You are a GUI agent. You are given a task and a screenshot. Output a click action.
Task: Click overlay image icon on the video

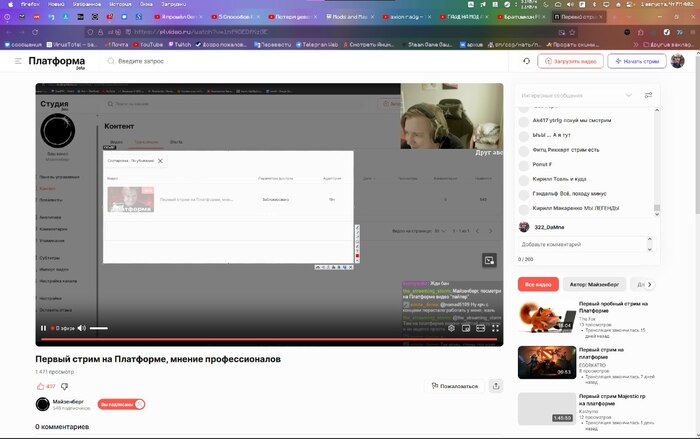(489, 260)
